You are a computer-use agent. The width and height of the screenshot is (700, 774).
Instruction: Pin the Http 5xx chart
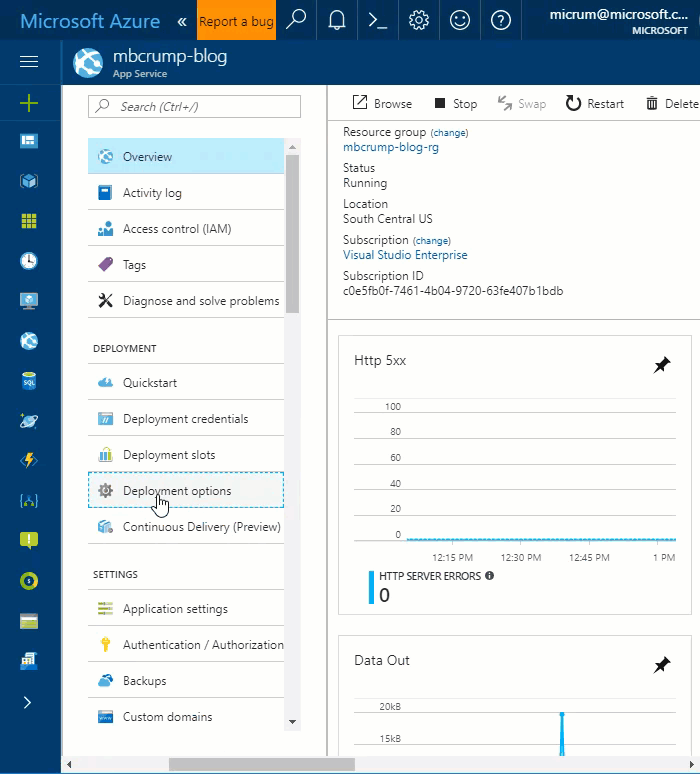pyautogui.click(x=661, y=365)
